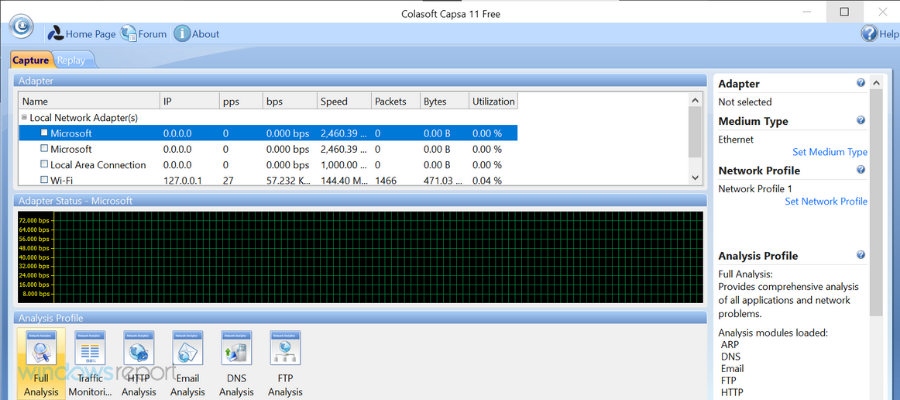Click the Adapter Status - Microsoft graph
Viewport: 900px width, 400px height.
click(360, 257)
